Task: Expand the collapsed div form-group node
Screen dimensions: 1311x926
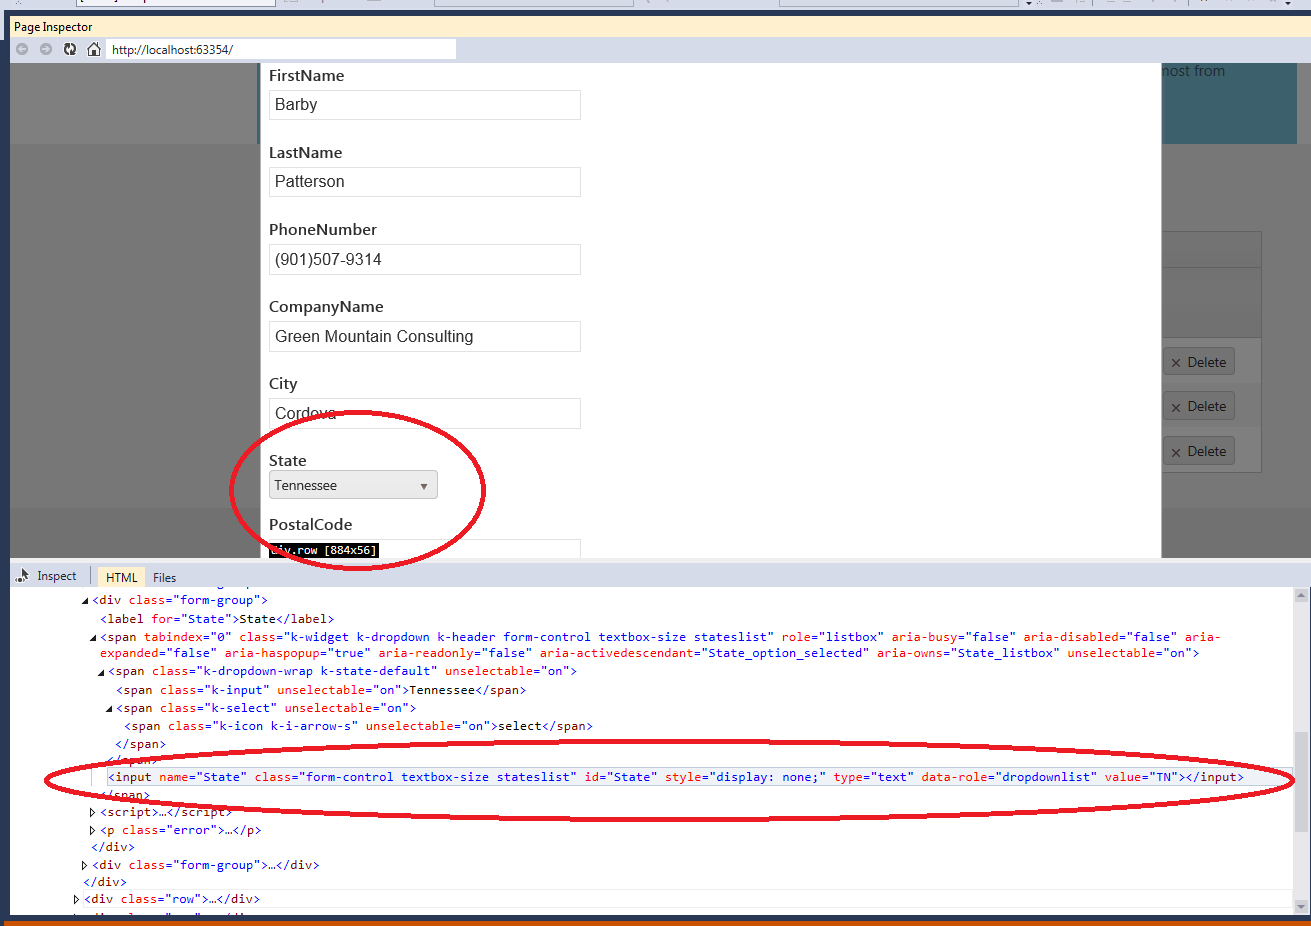Action: click(x=85, y=865)
